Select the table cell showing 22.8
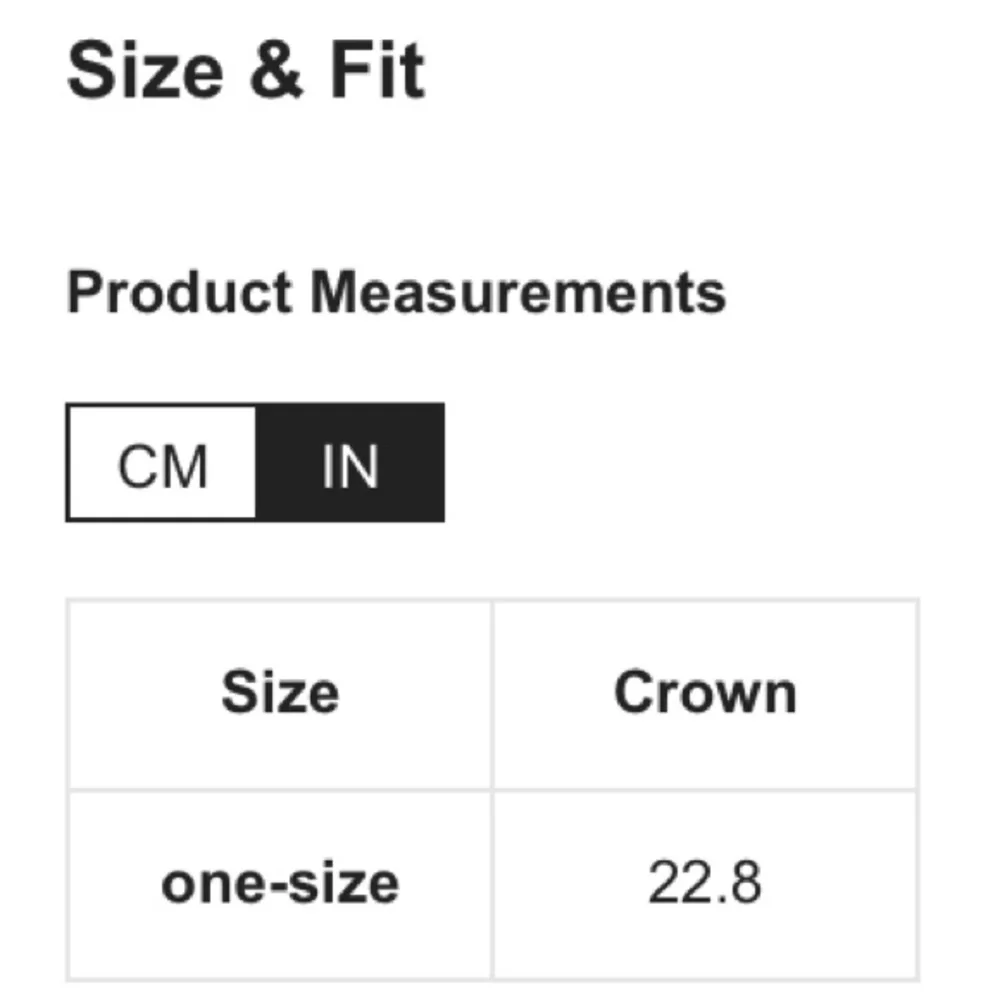The width and height of the screenshot is (1000, 1000). pyautogui.click(x=705, y=884)
